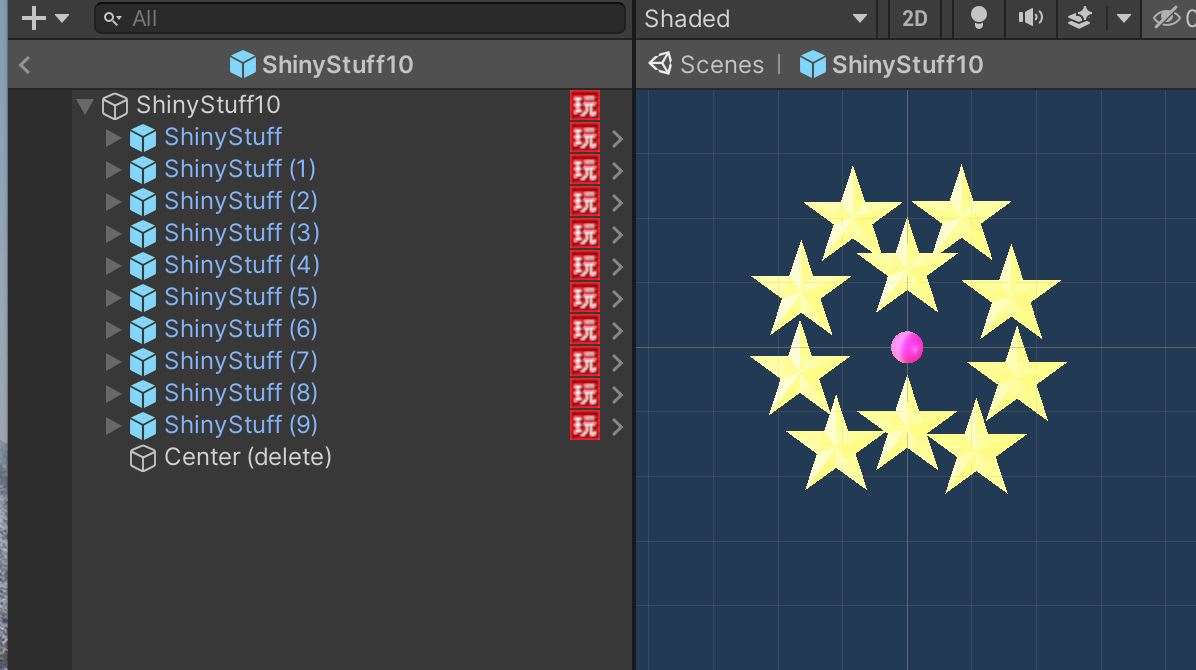Toggle scene lighting bulb button

(x=979, y=18)
